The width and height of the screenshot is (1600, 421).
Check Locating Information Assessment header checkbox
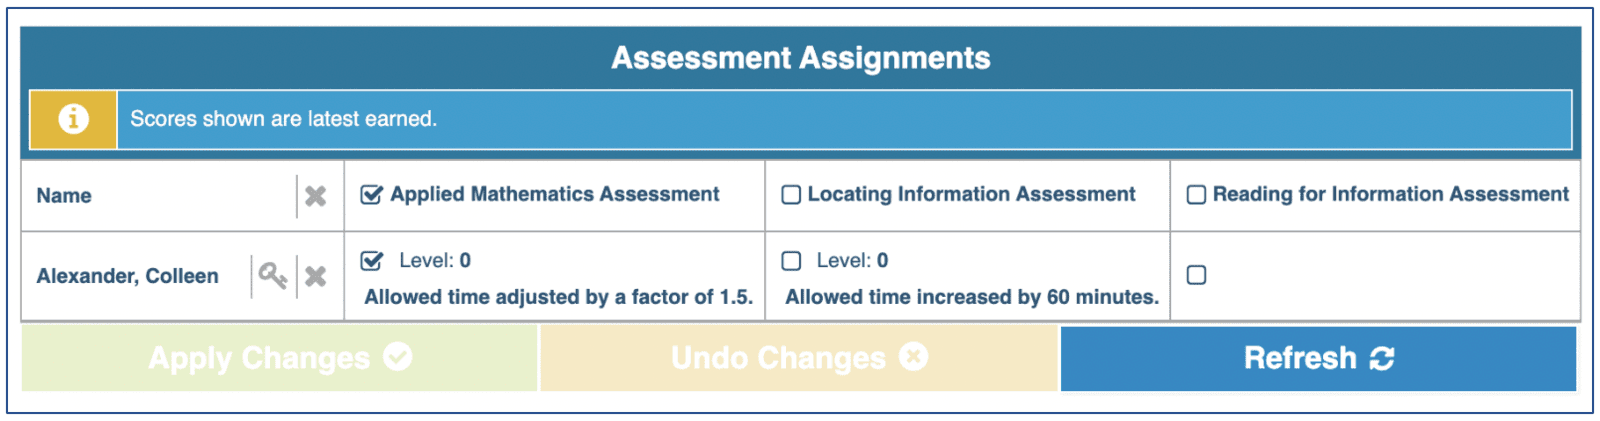click(791, 195)
